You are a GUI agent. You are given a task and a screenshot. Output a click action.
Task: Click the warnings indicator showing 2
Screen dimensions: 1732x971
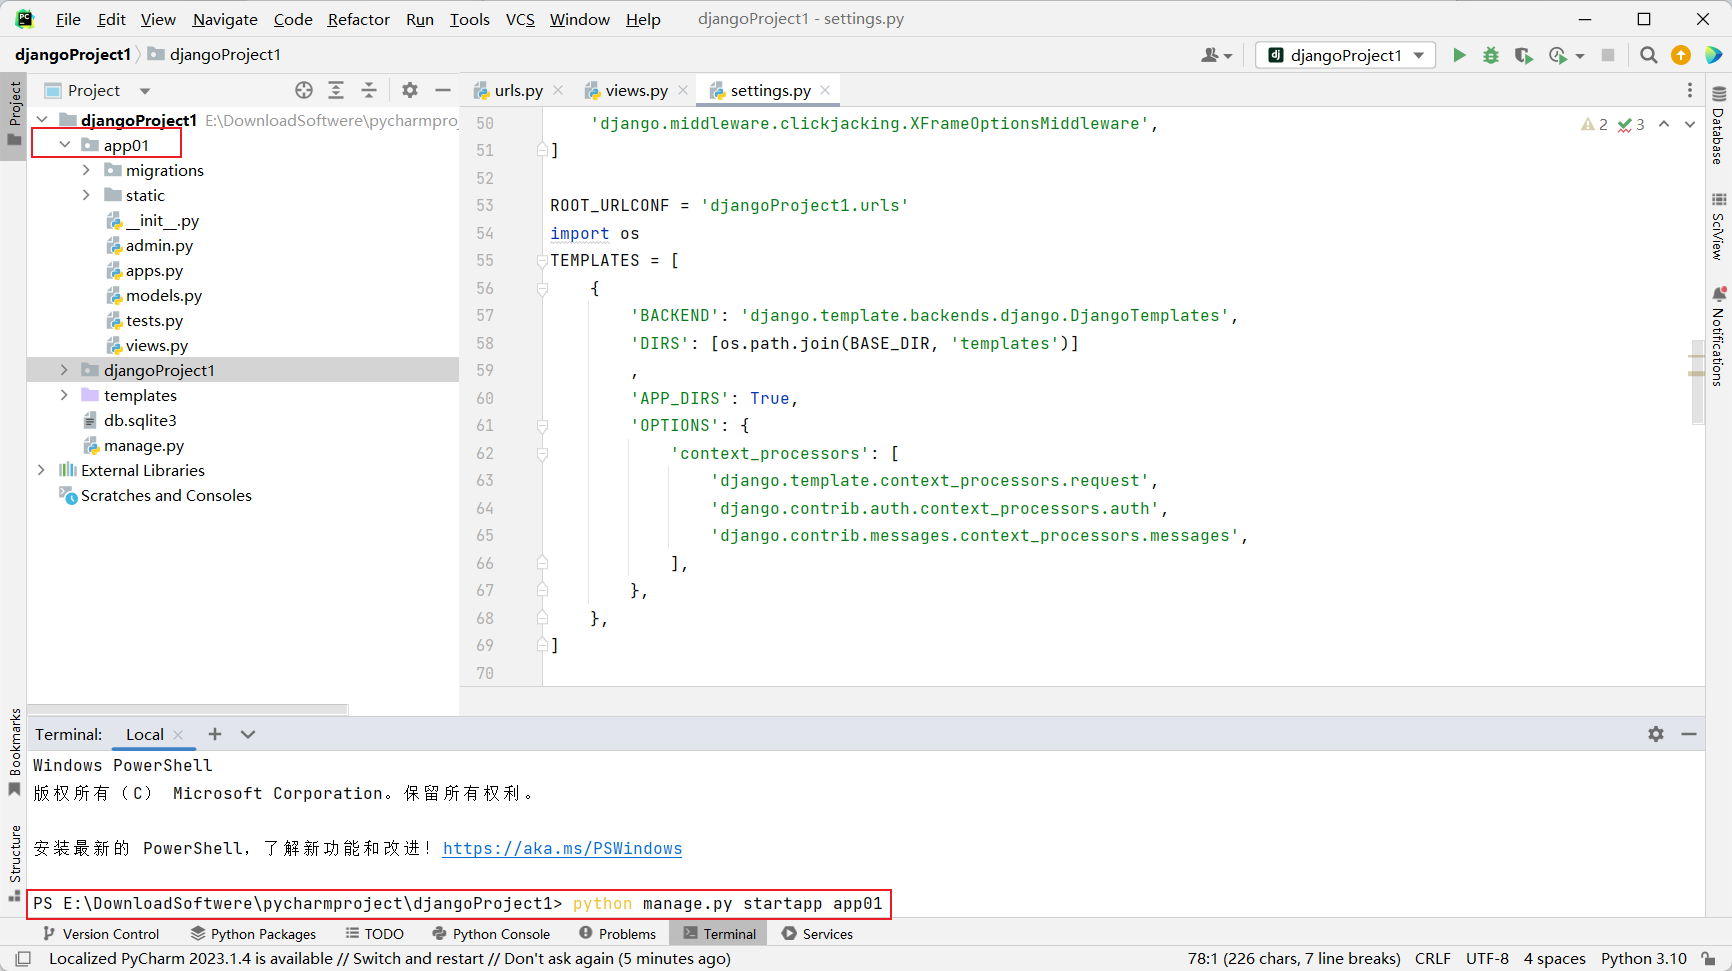[1594, 124]
